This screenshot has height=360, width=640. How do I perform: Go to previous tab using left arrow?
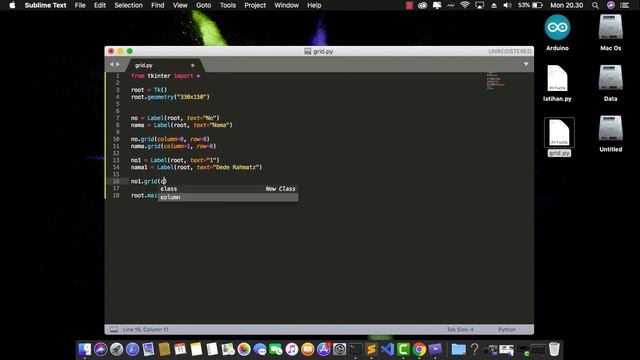tap(111, 64)
